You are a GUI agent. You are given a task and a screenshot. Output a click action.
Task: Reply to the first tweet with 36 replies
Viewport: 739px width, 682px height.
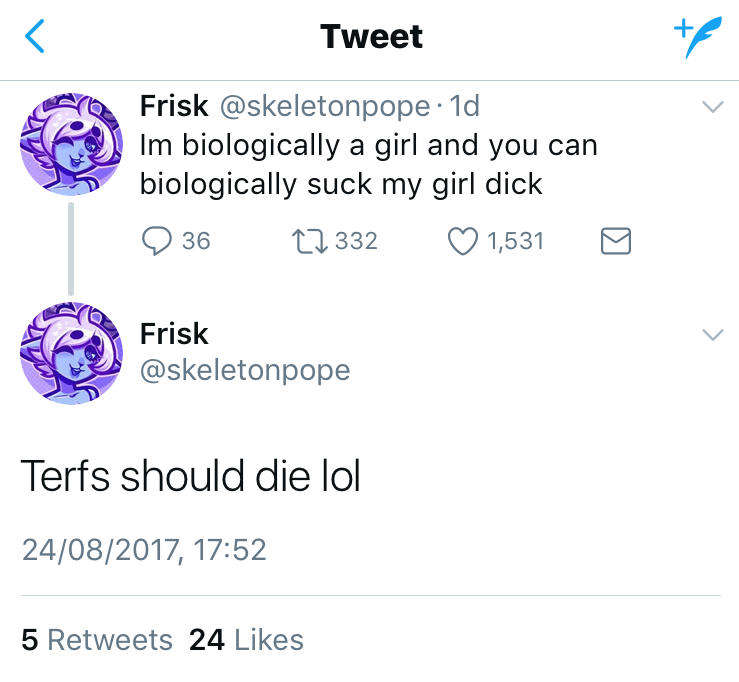(x=160, y=240)
